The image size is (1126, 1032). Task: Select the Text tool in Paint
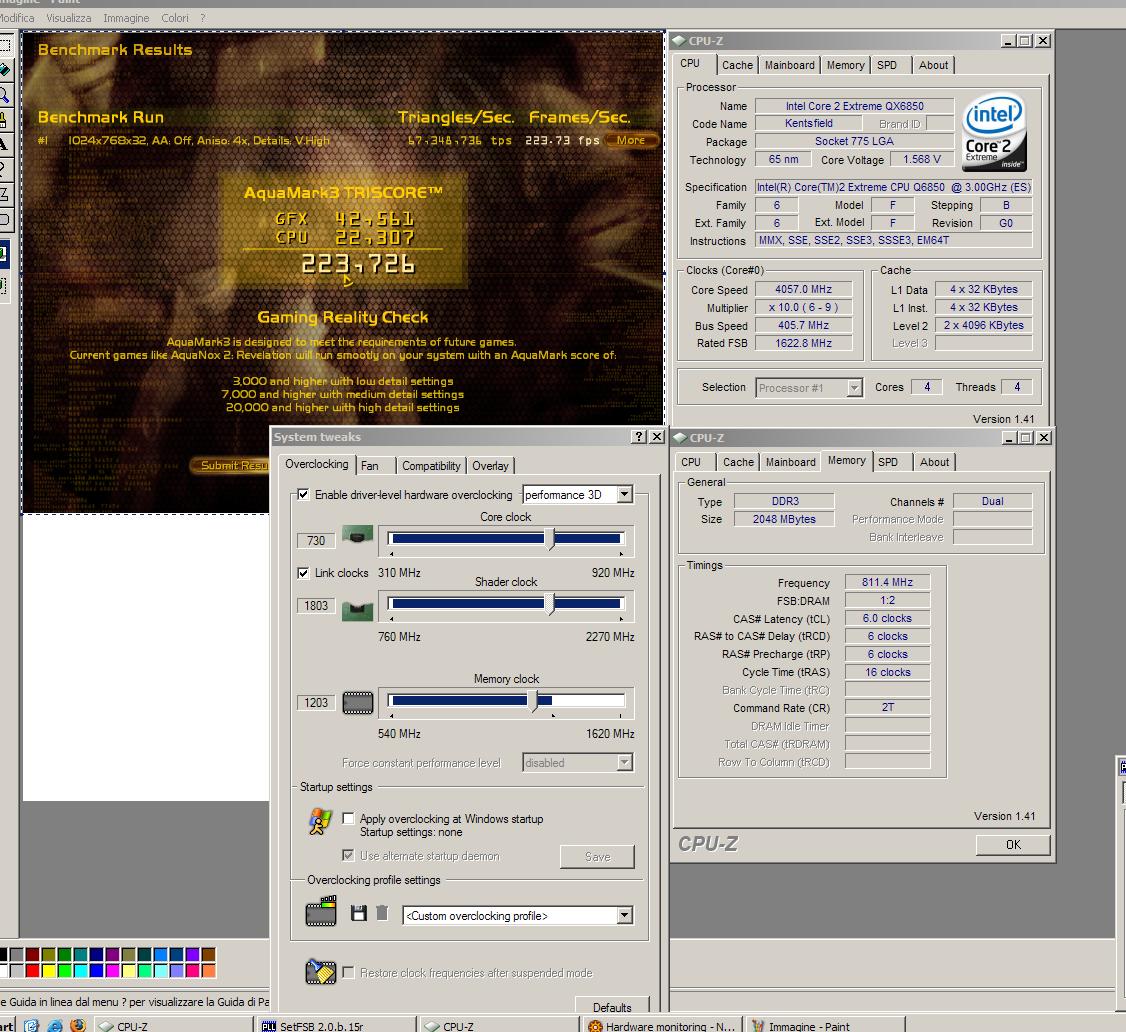pos(4,144)
